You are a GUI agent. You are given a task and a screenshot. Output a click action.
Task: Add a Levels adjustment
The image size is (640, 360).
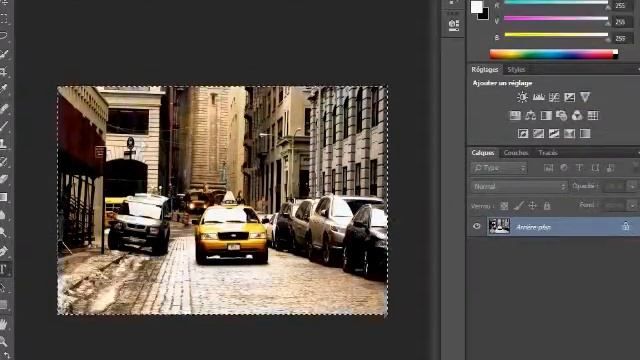click(x=538, y=97)
